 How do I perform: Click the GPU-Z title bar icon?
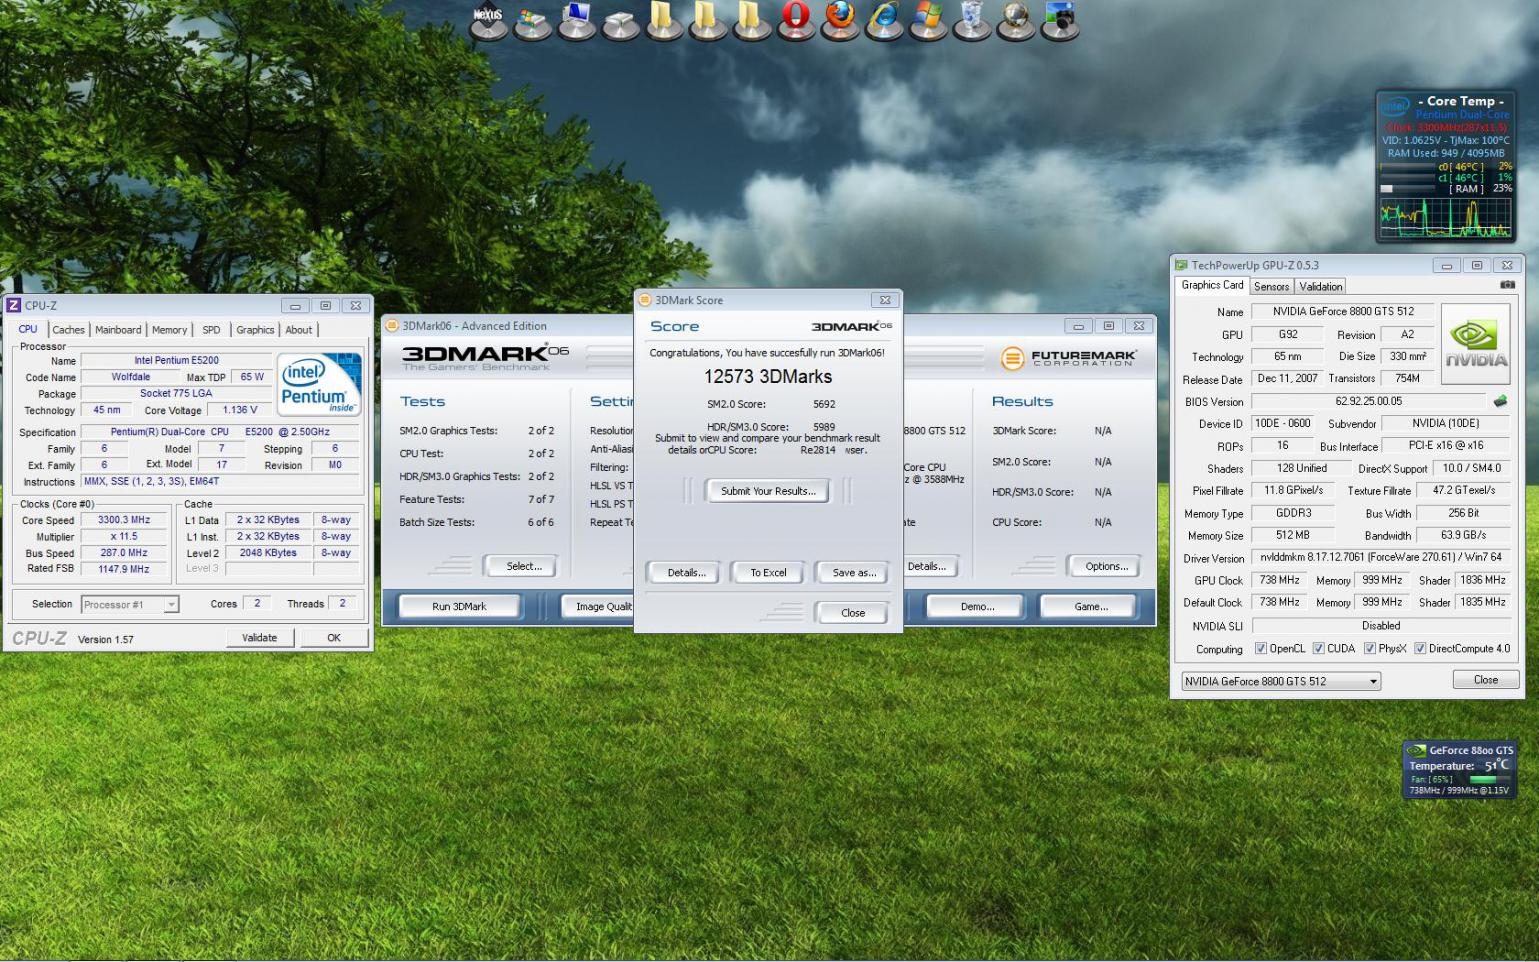1181,265
